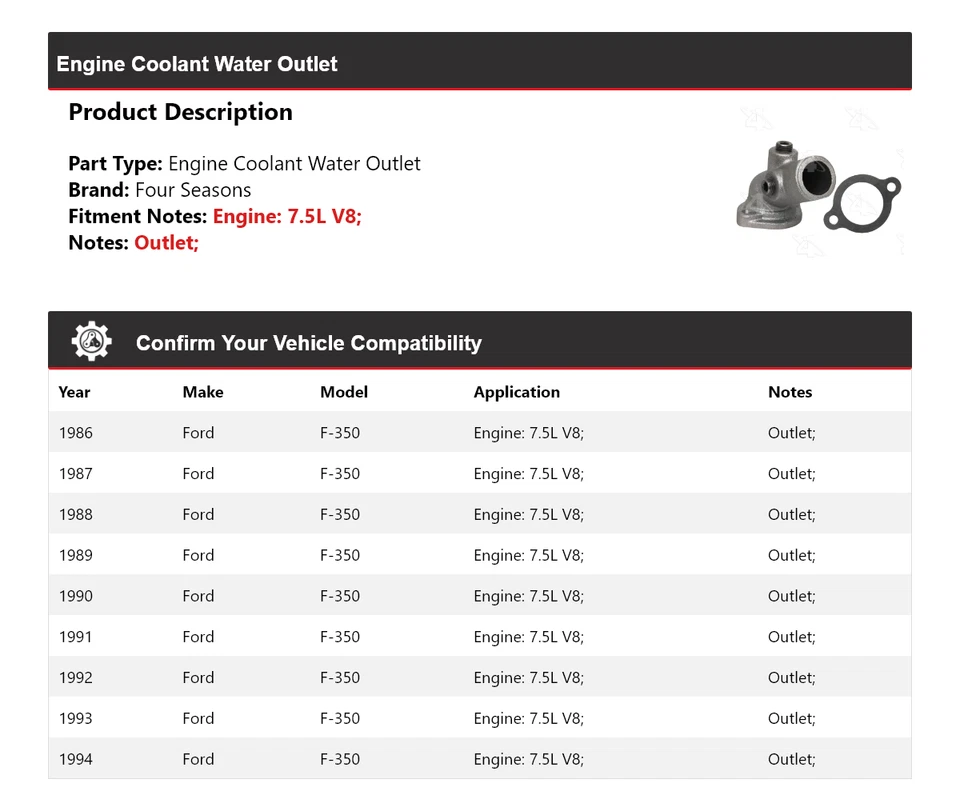Click F-350 in the 1992 row

coord(340,678)
